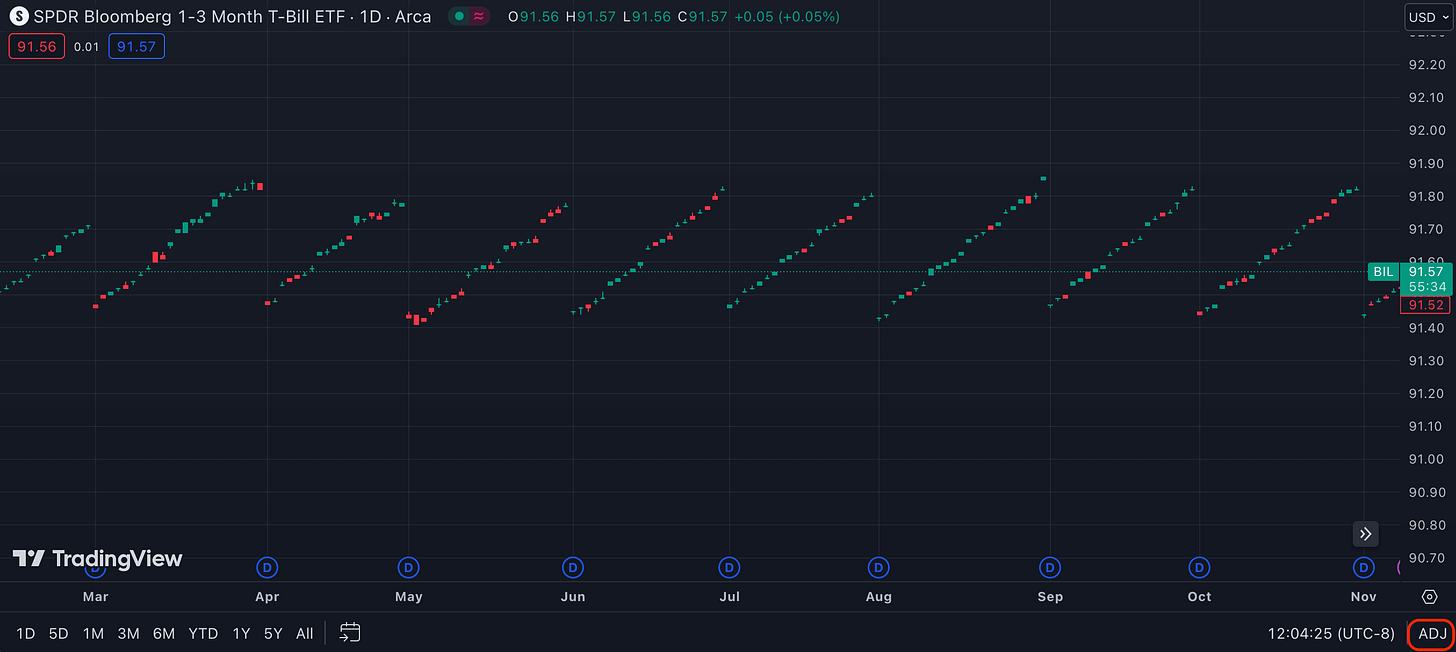The height and width of the screenshot is (652, 1456).
Task: Click the dividend D marker above May
Action: pyautogui.click(x=408, y=567)
